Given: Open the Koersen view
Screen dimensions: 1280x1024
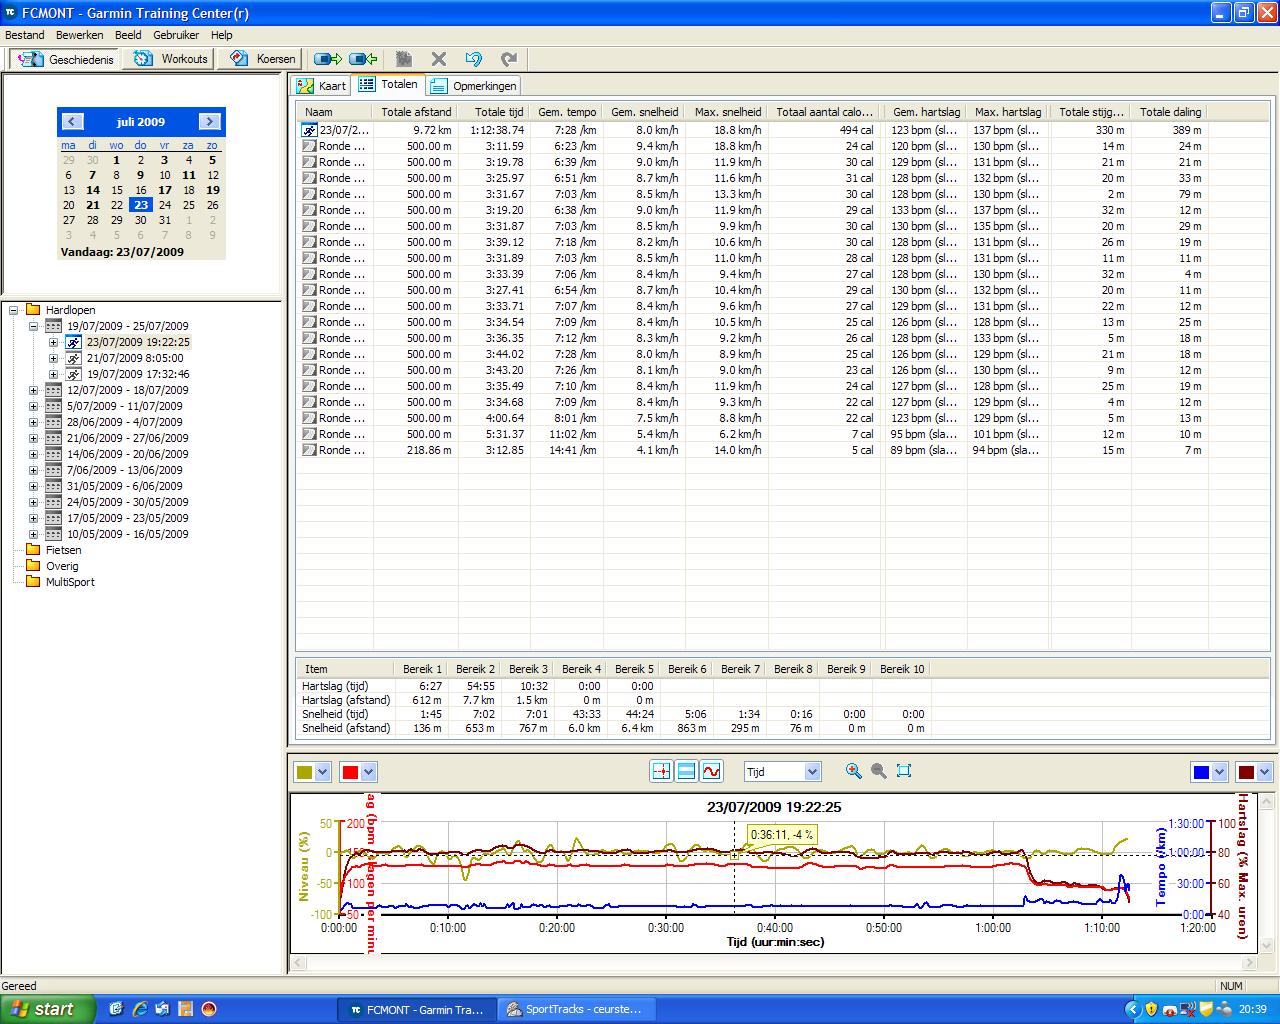Looking at the screenshot, I should 262,59.
